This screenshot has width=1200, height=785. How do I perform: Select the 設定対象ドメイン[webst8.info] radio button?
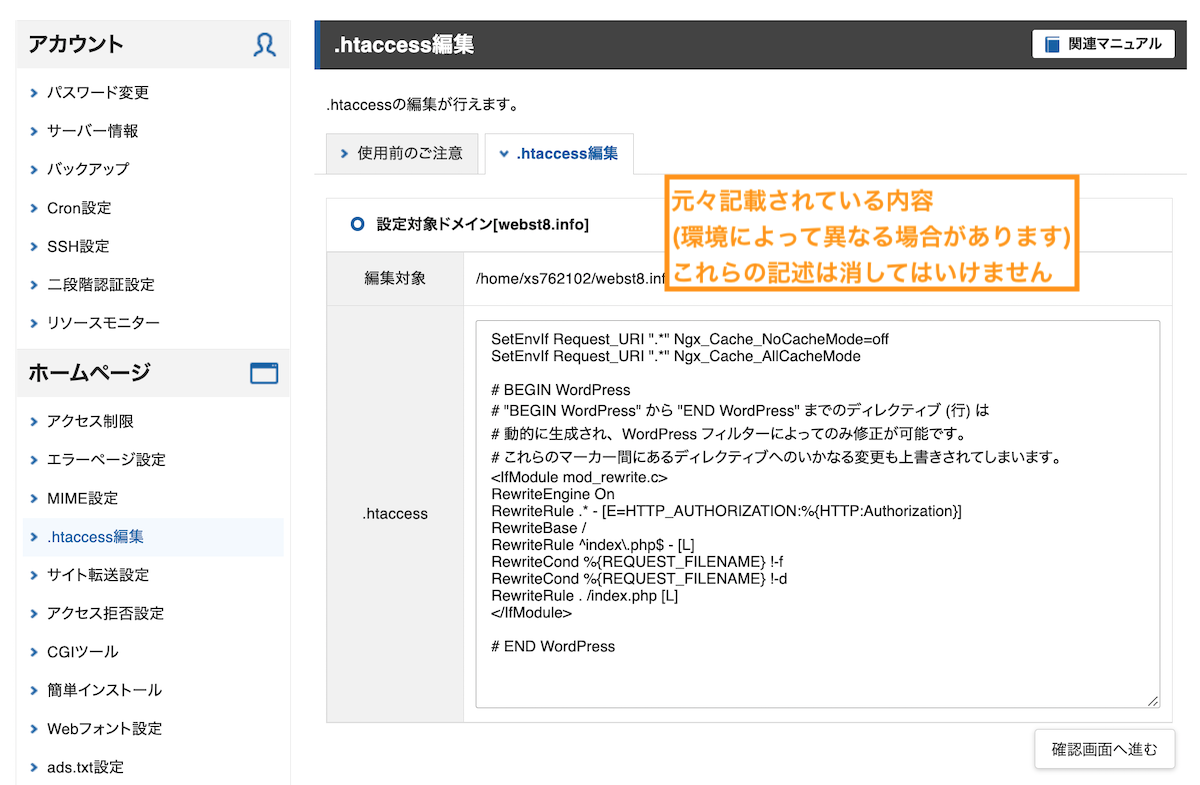click(x=359, y=224)
